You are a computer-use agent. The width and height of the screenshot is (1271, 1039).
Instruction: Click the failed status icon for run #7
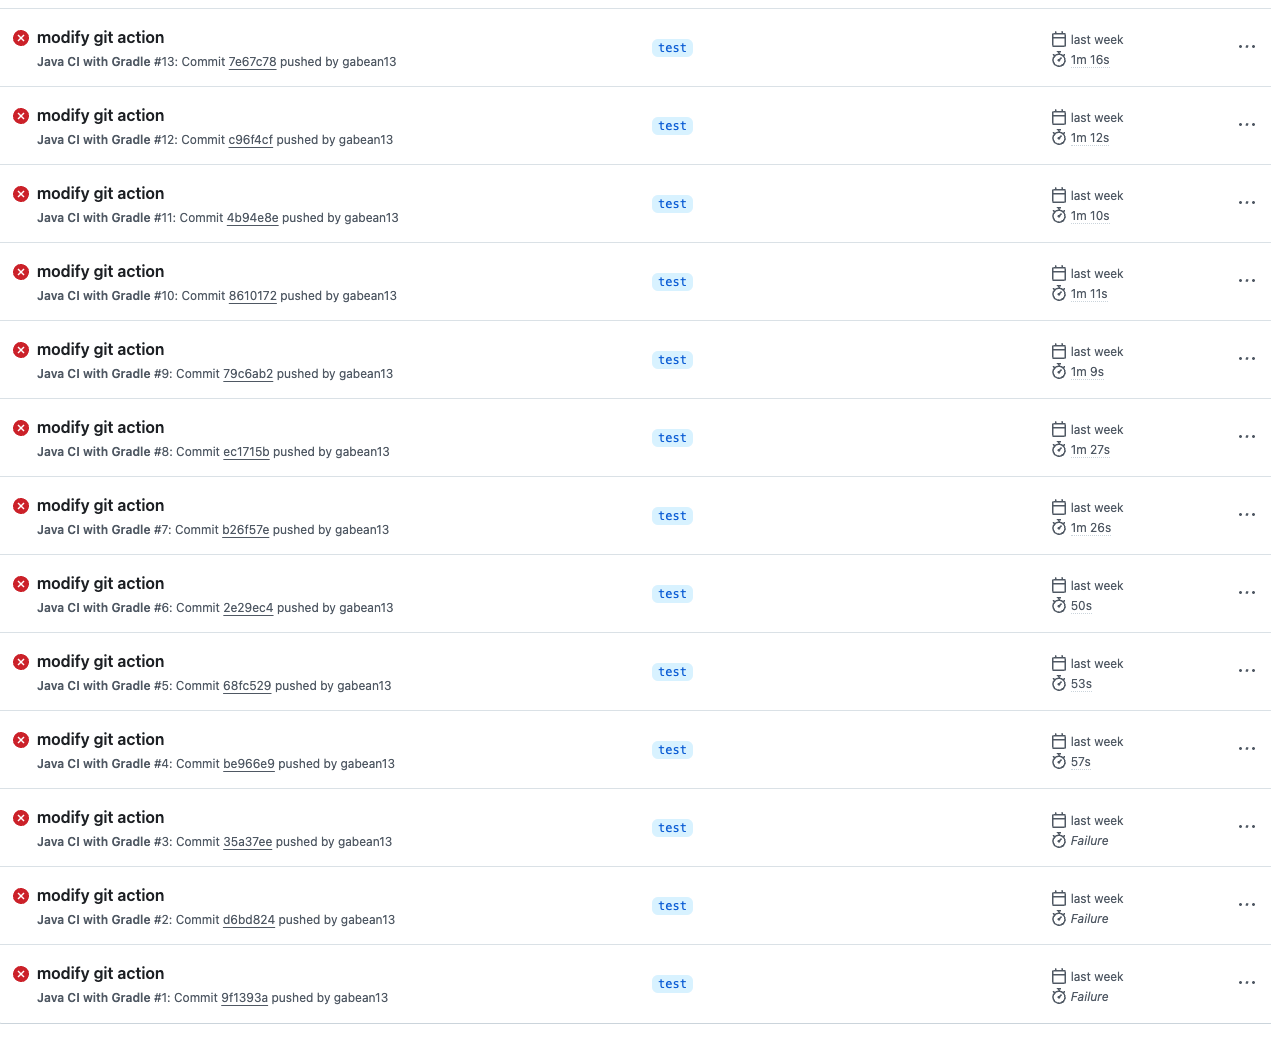tap(21, 506)
